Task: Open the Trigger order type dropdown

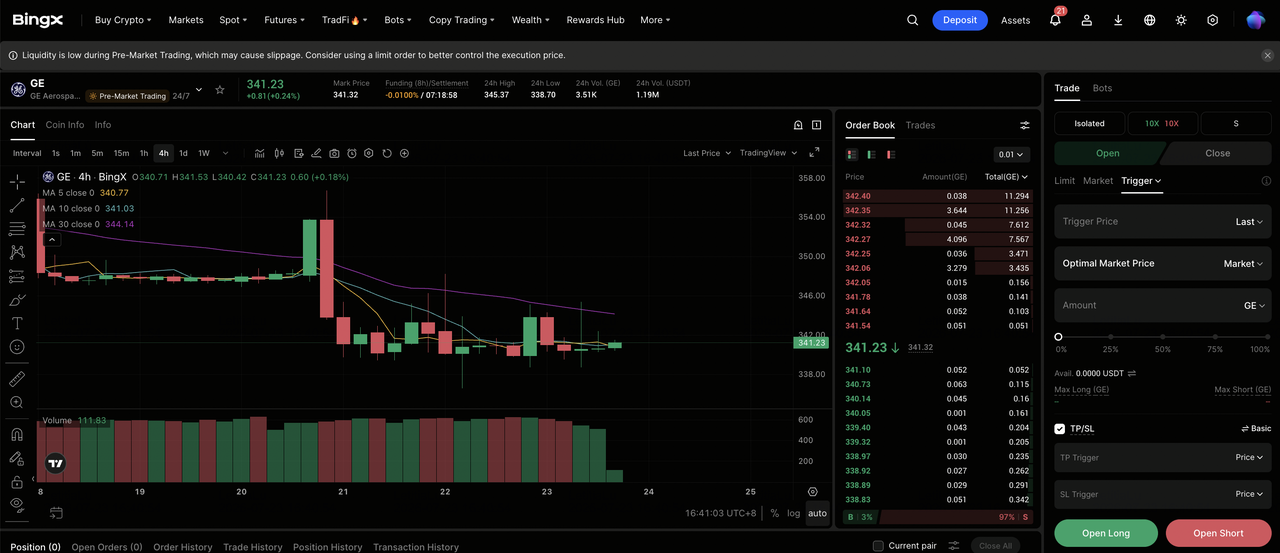Action: (1141, 181)
